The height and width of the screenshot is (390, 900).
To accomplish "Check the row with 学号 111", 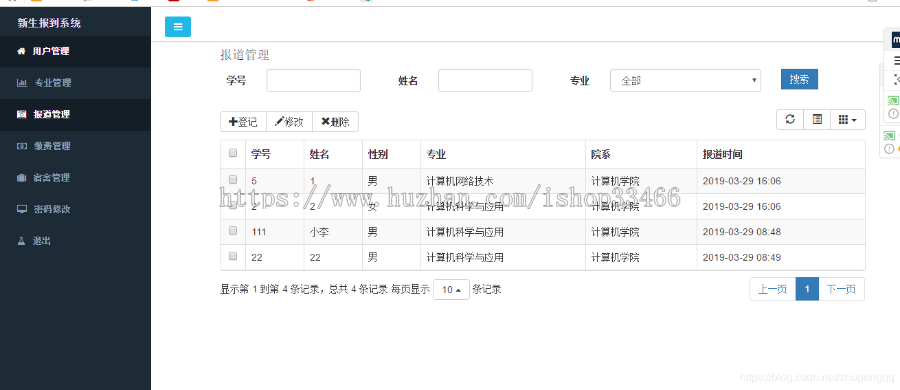I will click(x=233, y=230).
